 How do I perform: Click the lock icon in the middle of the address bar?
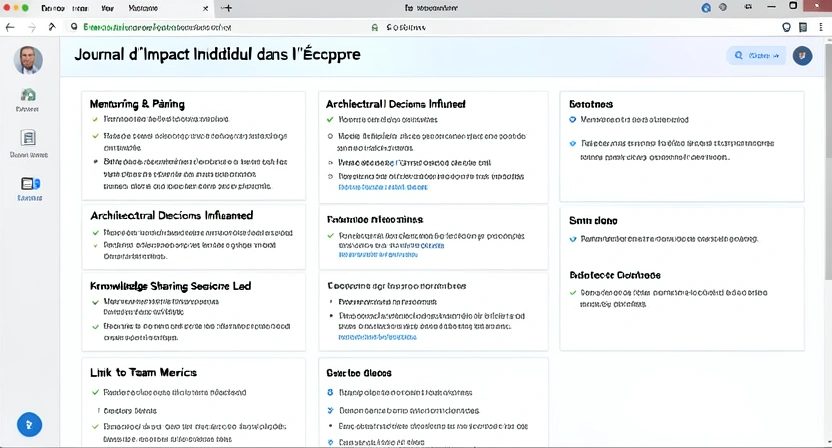click(375, 28)
